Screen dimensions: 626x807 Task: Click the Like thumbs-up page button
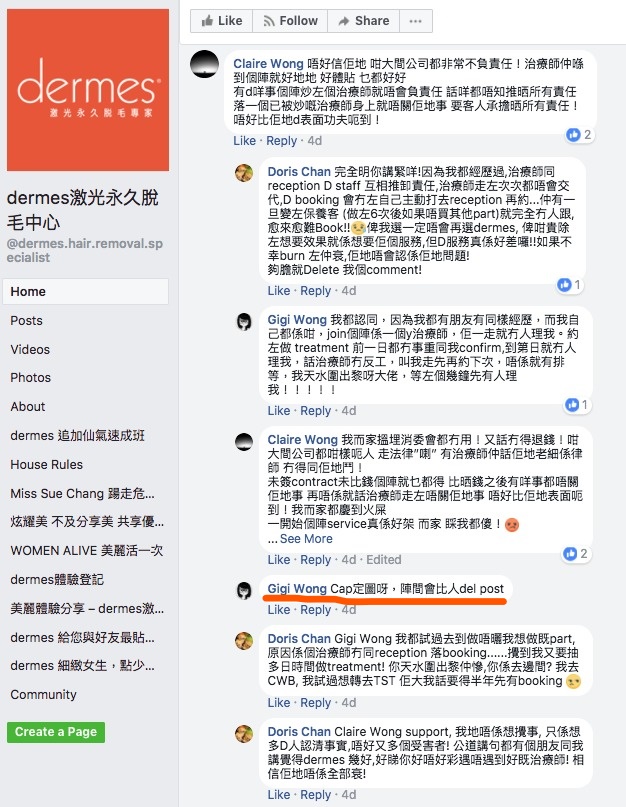point(221,21)
